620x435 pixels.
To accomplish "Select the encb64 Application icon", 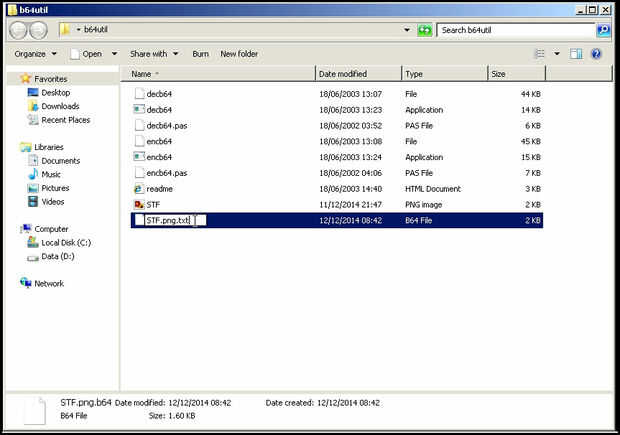I will 139,157.
